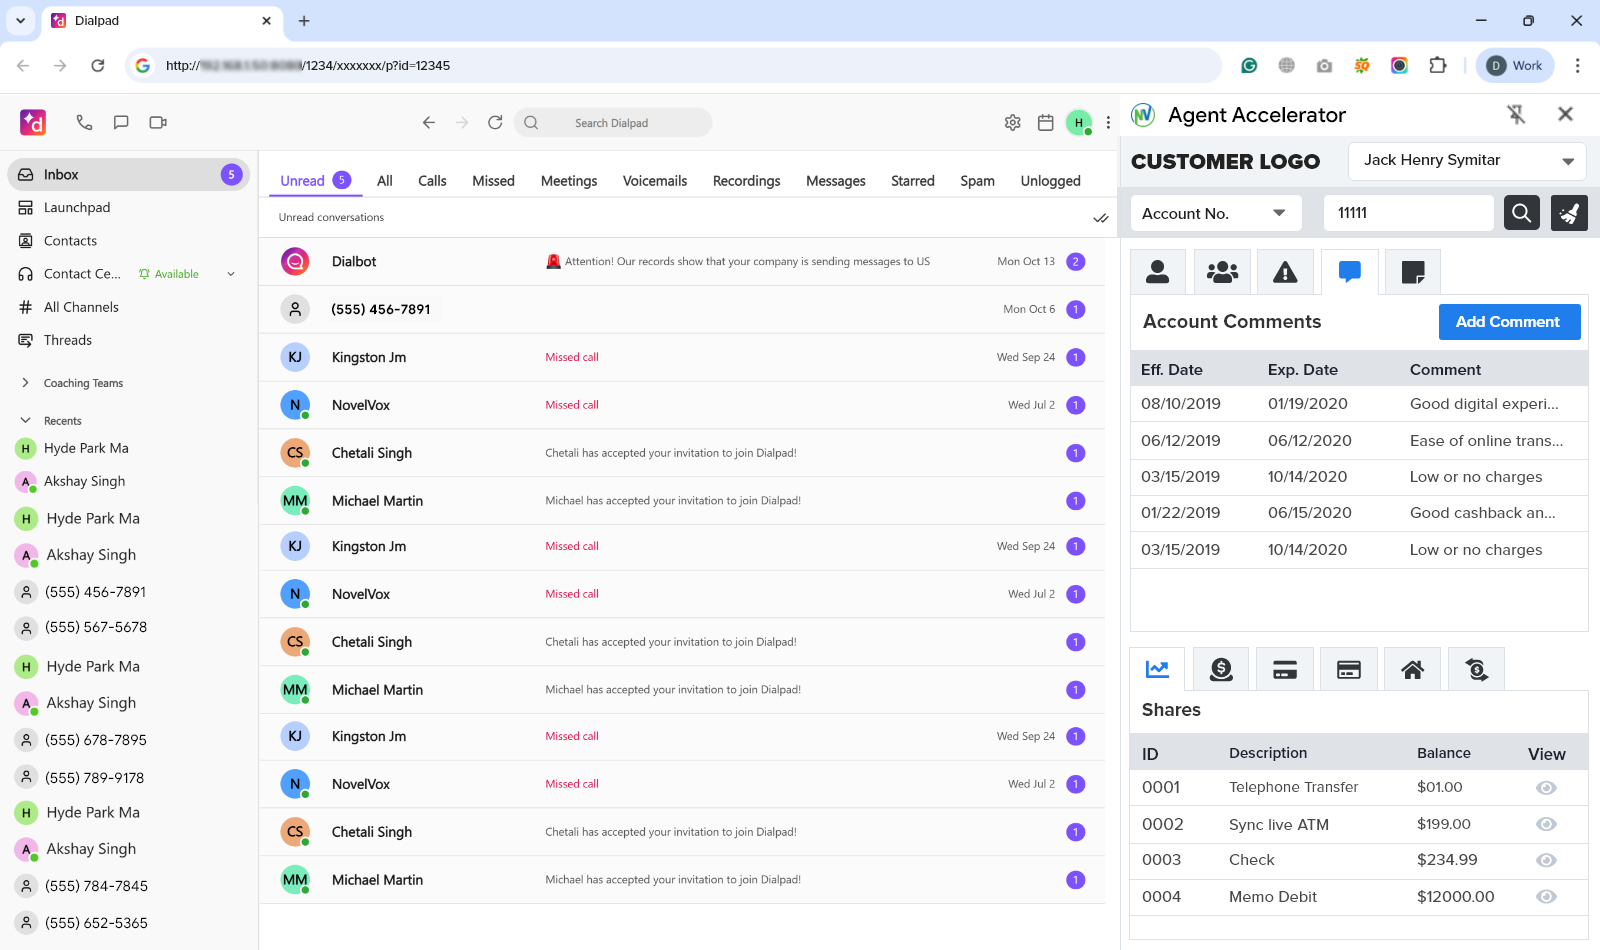Open the outlined credit card tab beside house tab
Screen dimensions: 1600x950
tap(1349, 669)
